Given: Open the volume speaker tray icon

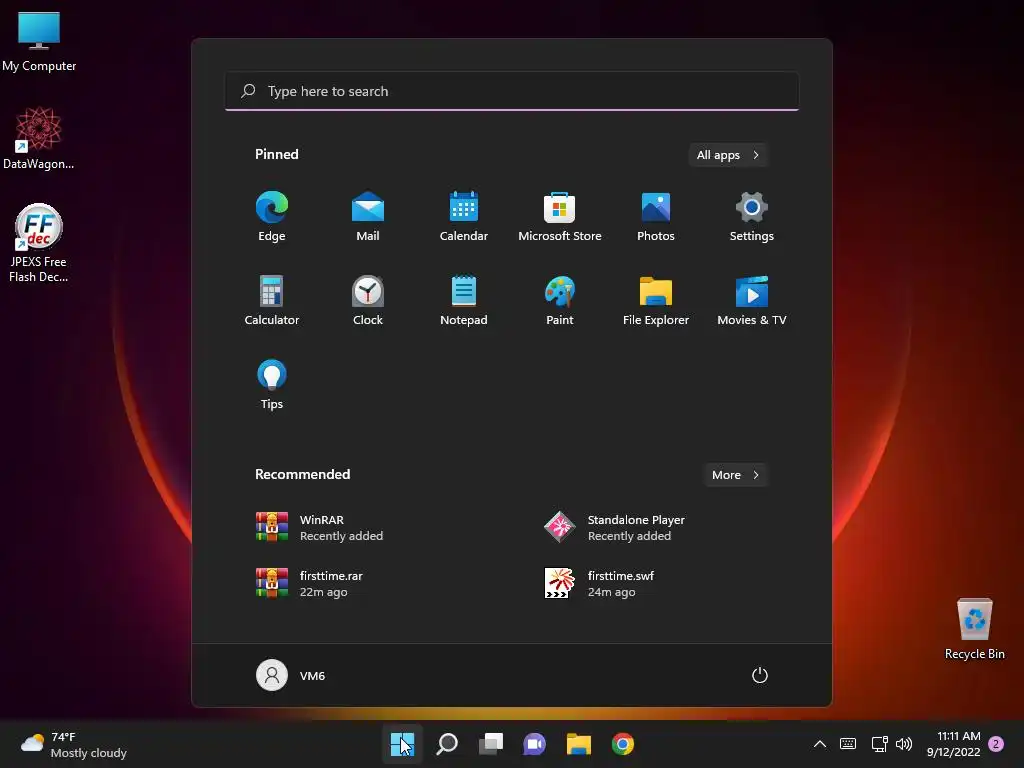Looking at the screenshot, I should [x=904, y=744].
